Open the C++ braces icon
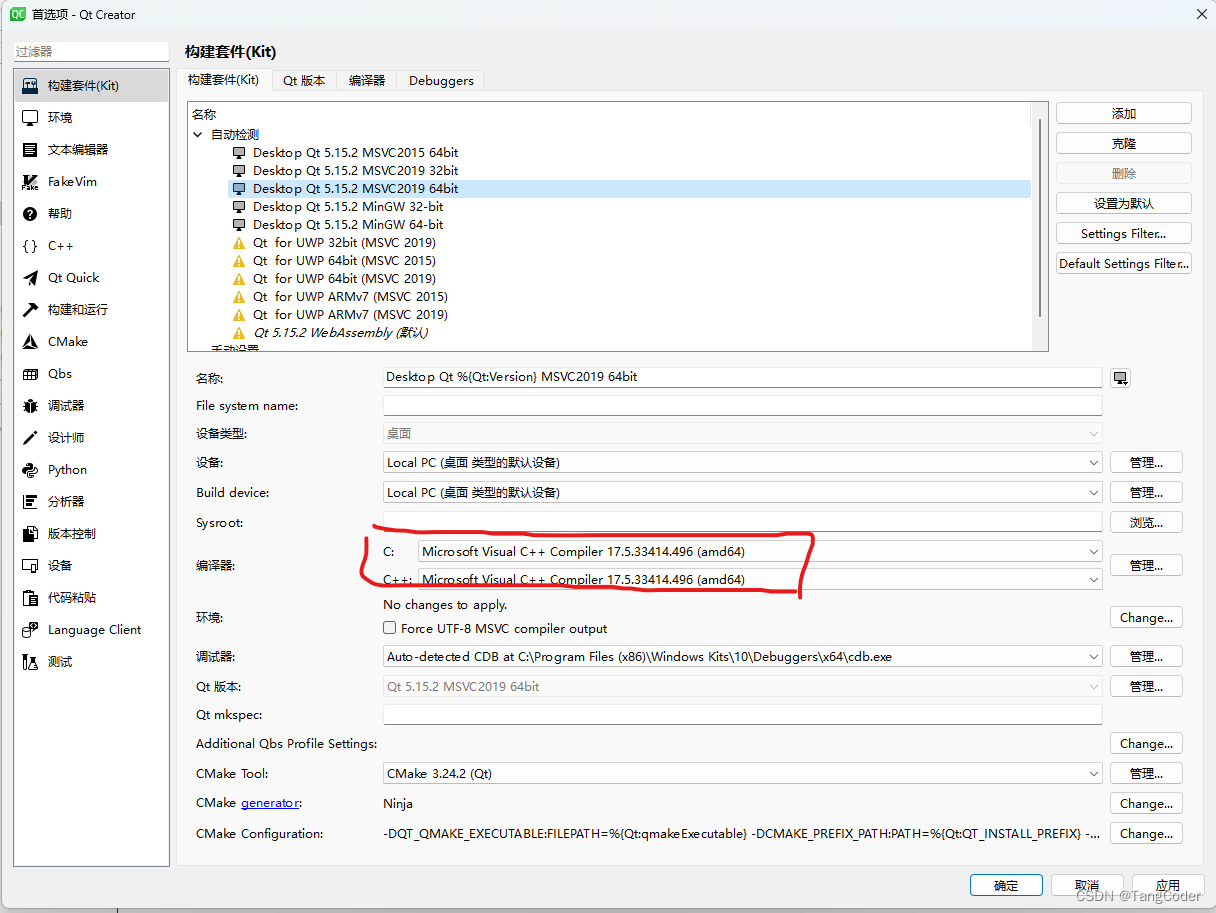The height and width of the screenshot is (913, 1216). (30, 246)
